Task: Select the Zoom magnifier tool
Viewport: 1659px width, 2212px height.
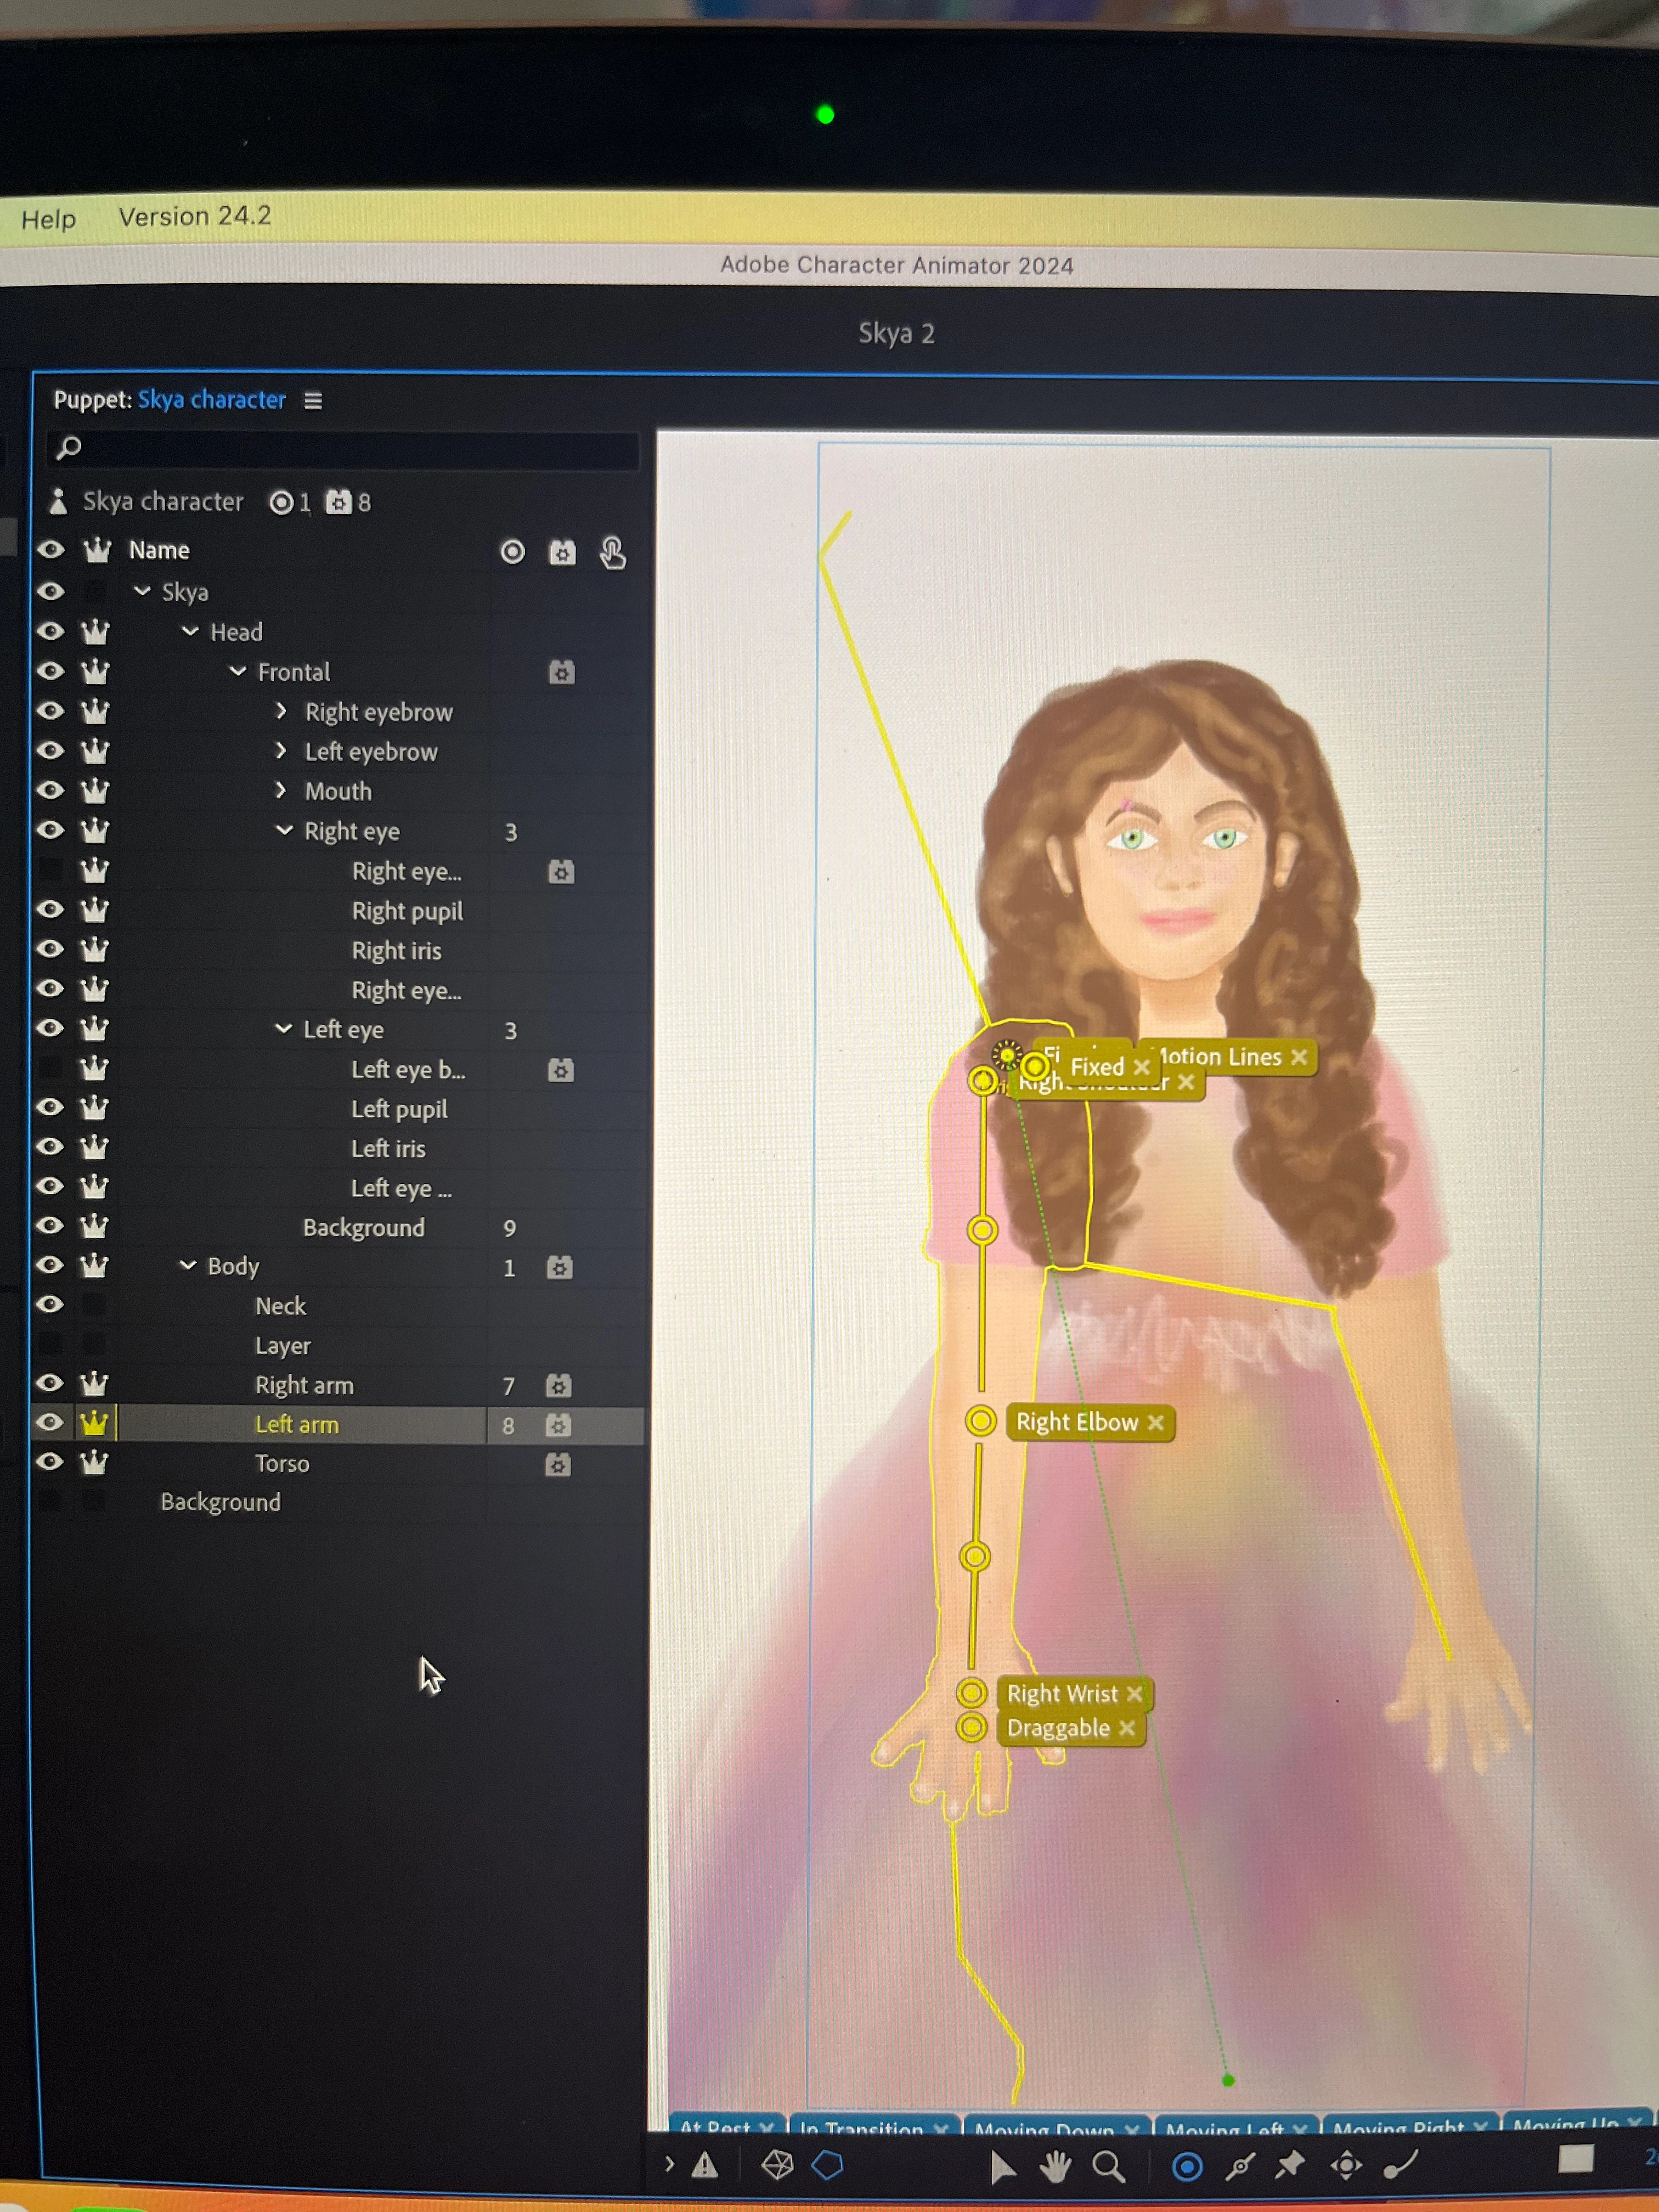Action: click(1108, 2167)
